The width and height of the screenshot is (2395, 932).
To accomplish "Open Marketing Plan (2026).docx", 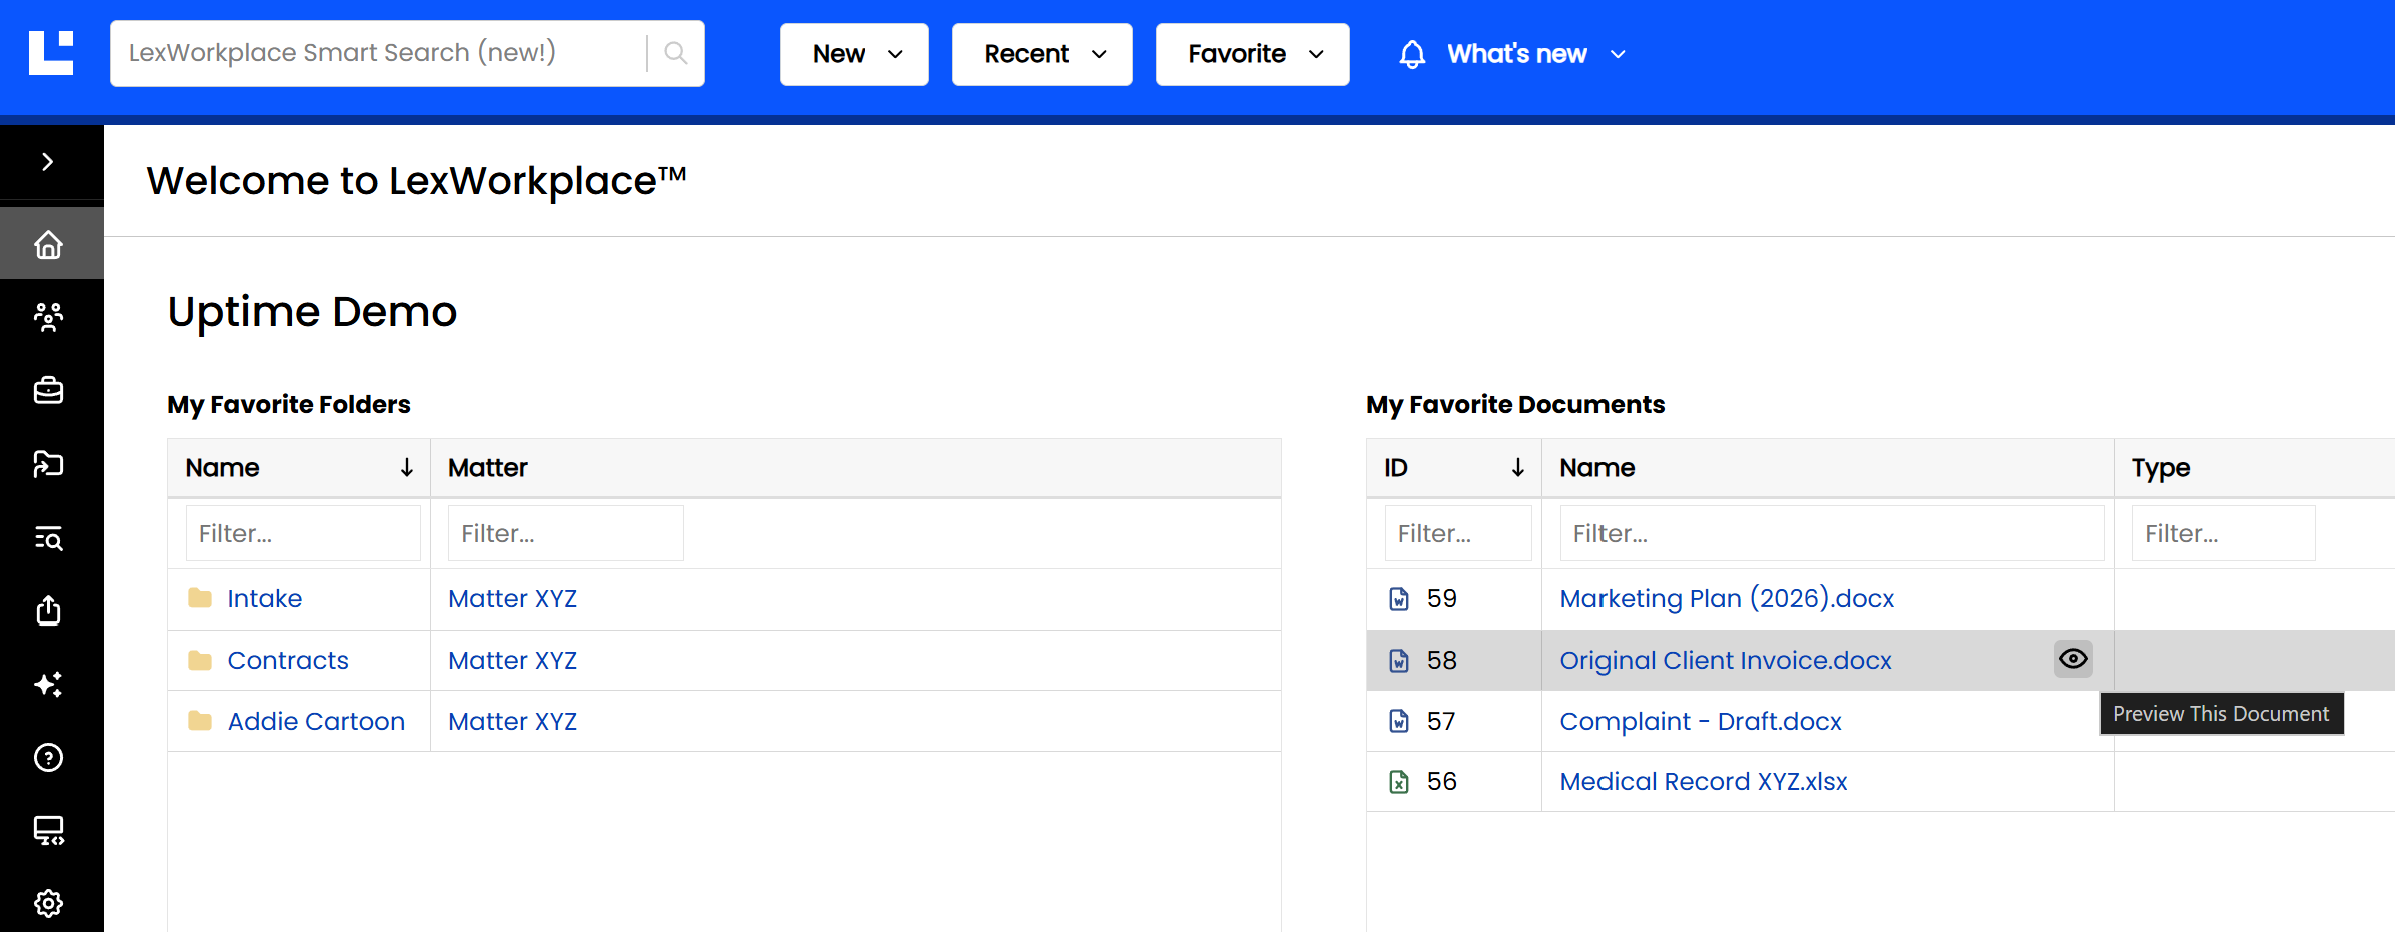I will 1727,598.
